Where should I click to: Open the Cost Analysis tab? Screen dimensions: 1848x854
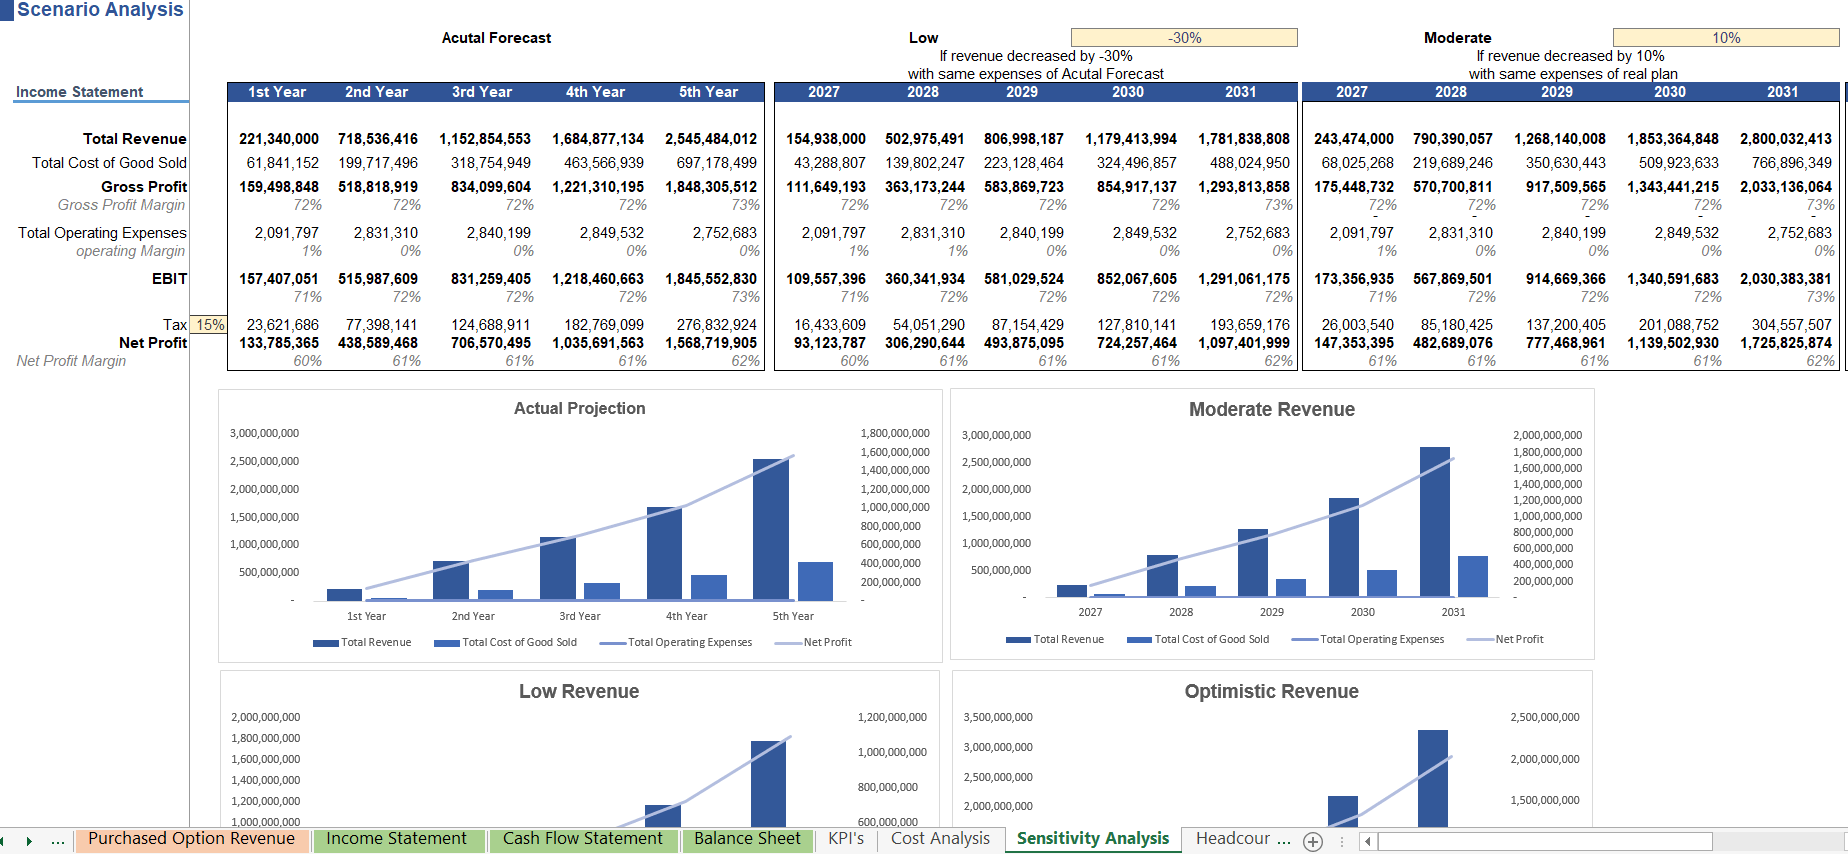click(940, 839)
